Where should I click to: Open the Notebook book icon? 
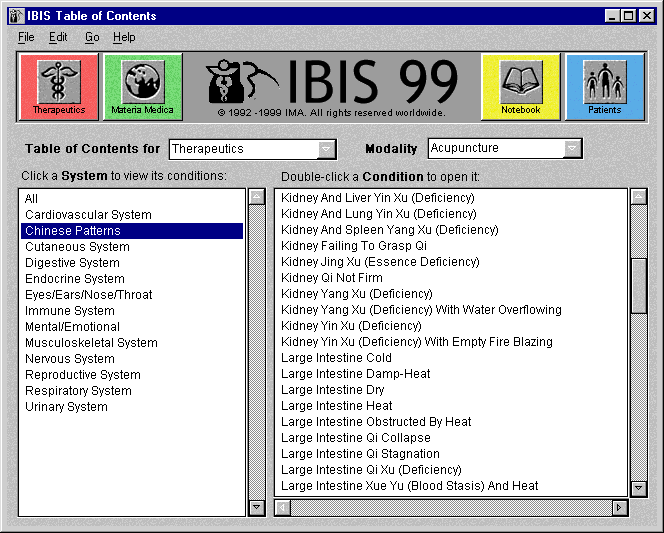(521, 87)
